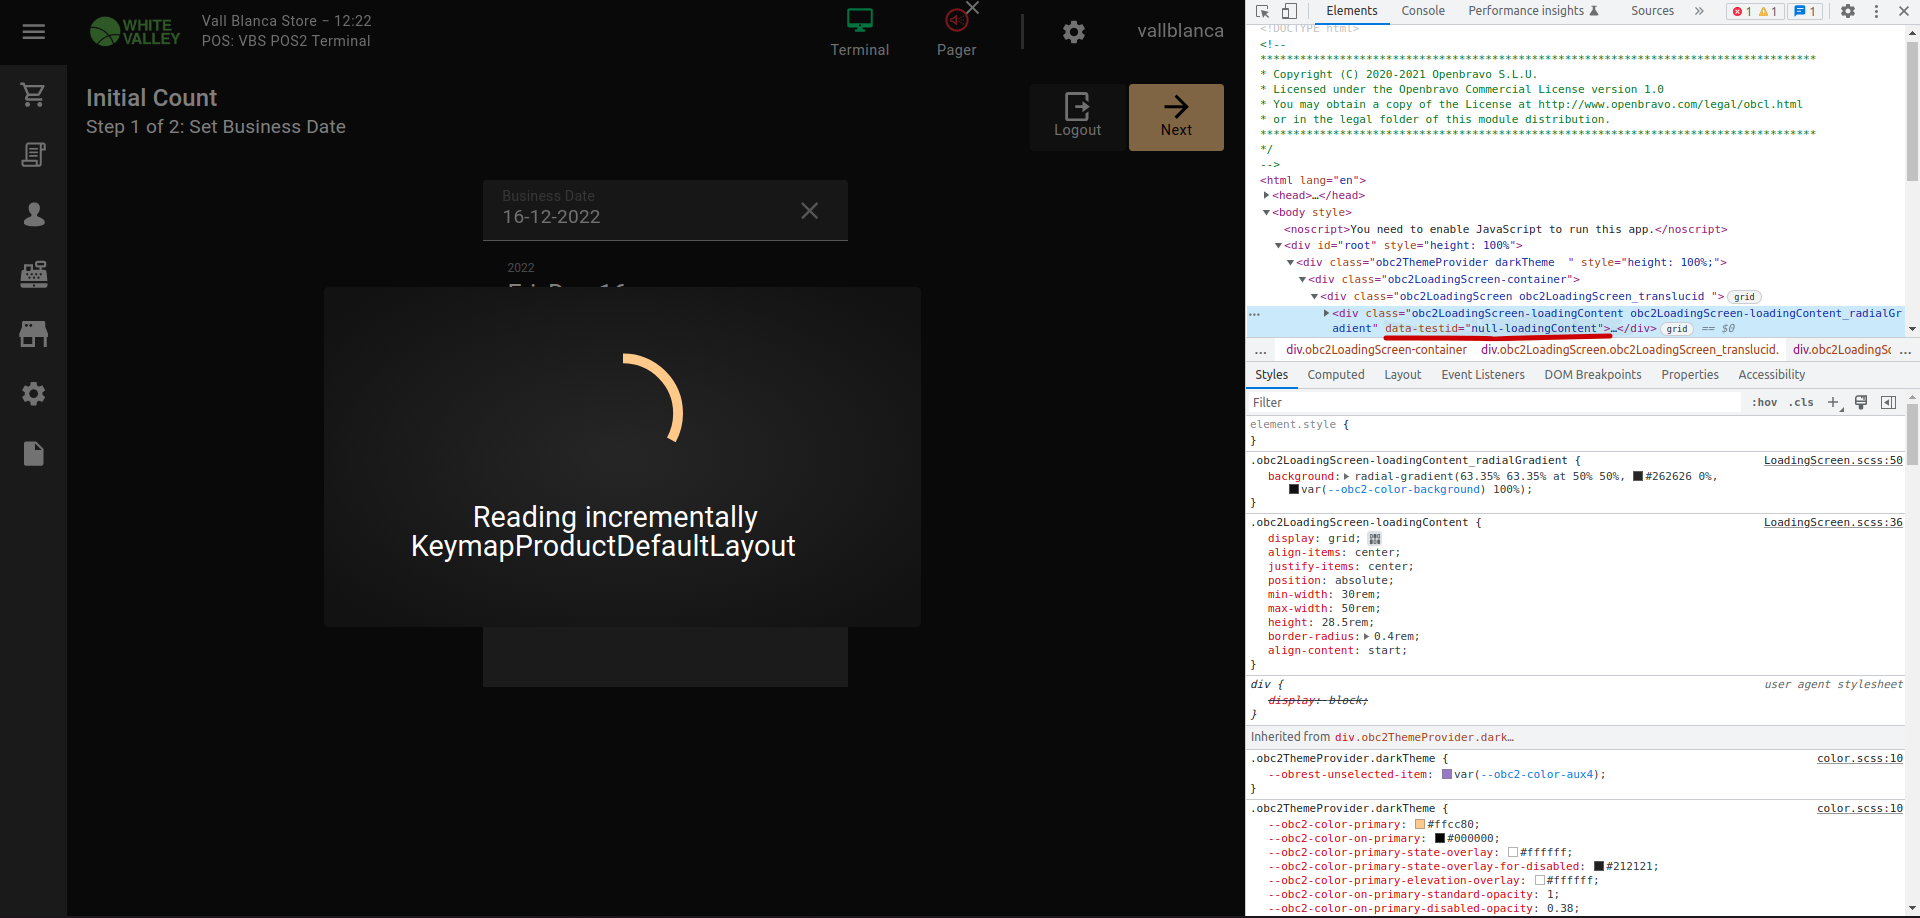Select the cash register sidebar icon

33,274
